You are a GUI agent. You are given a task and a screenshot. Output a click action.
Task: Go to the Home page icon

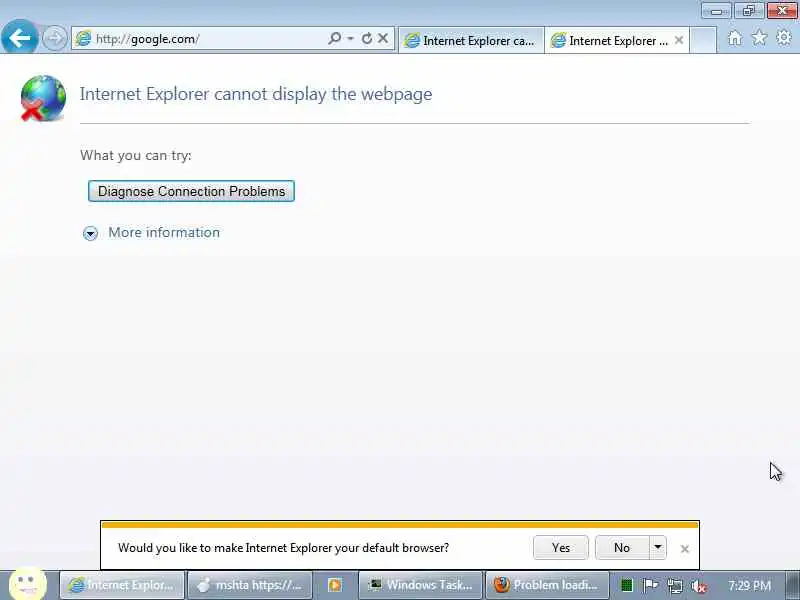click(x=735, y=38)
